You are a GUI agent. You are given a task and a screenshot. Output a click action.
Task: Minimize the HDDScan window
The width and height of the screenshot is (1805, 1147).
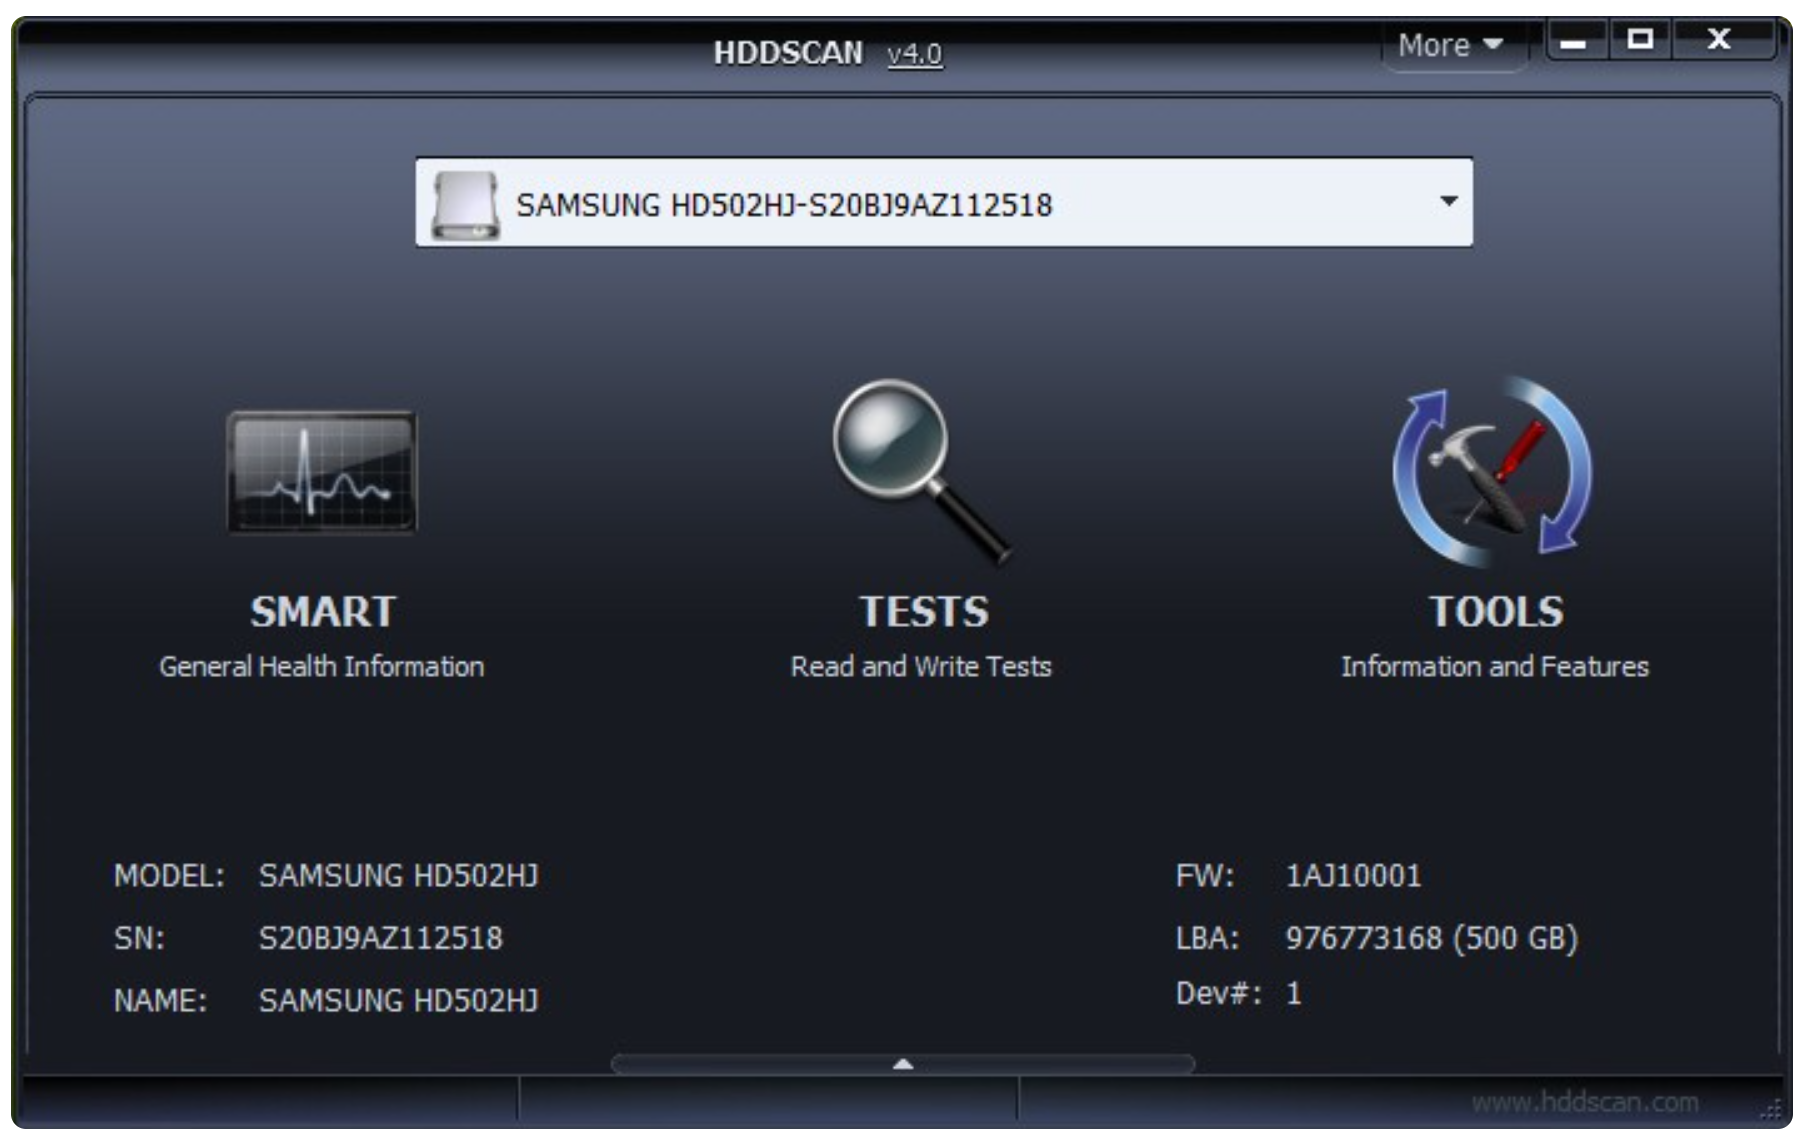[1575, 41]
